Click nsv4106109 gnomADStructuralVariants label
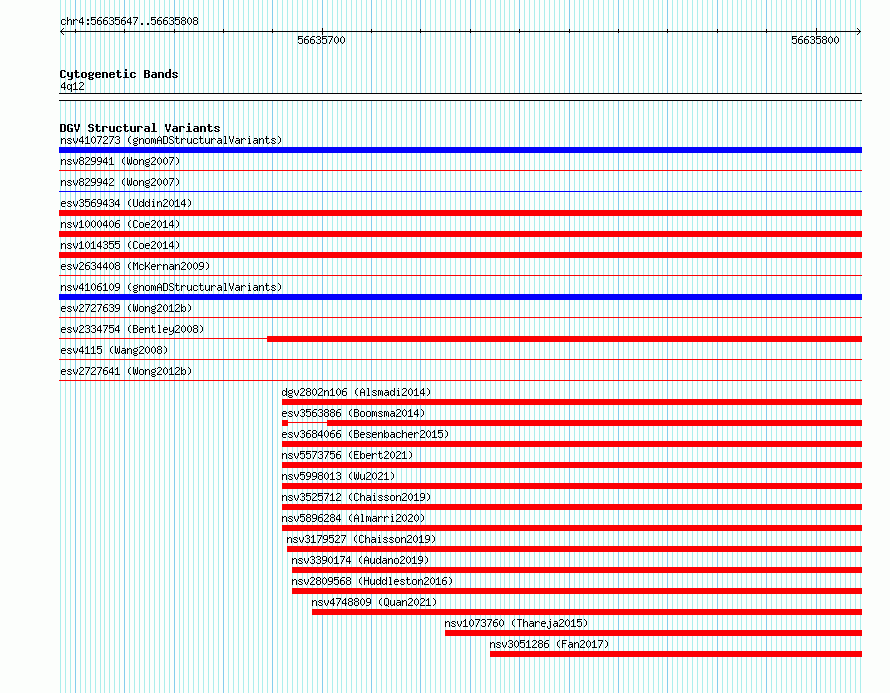The image size is (890, 693). (171, 287)
